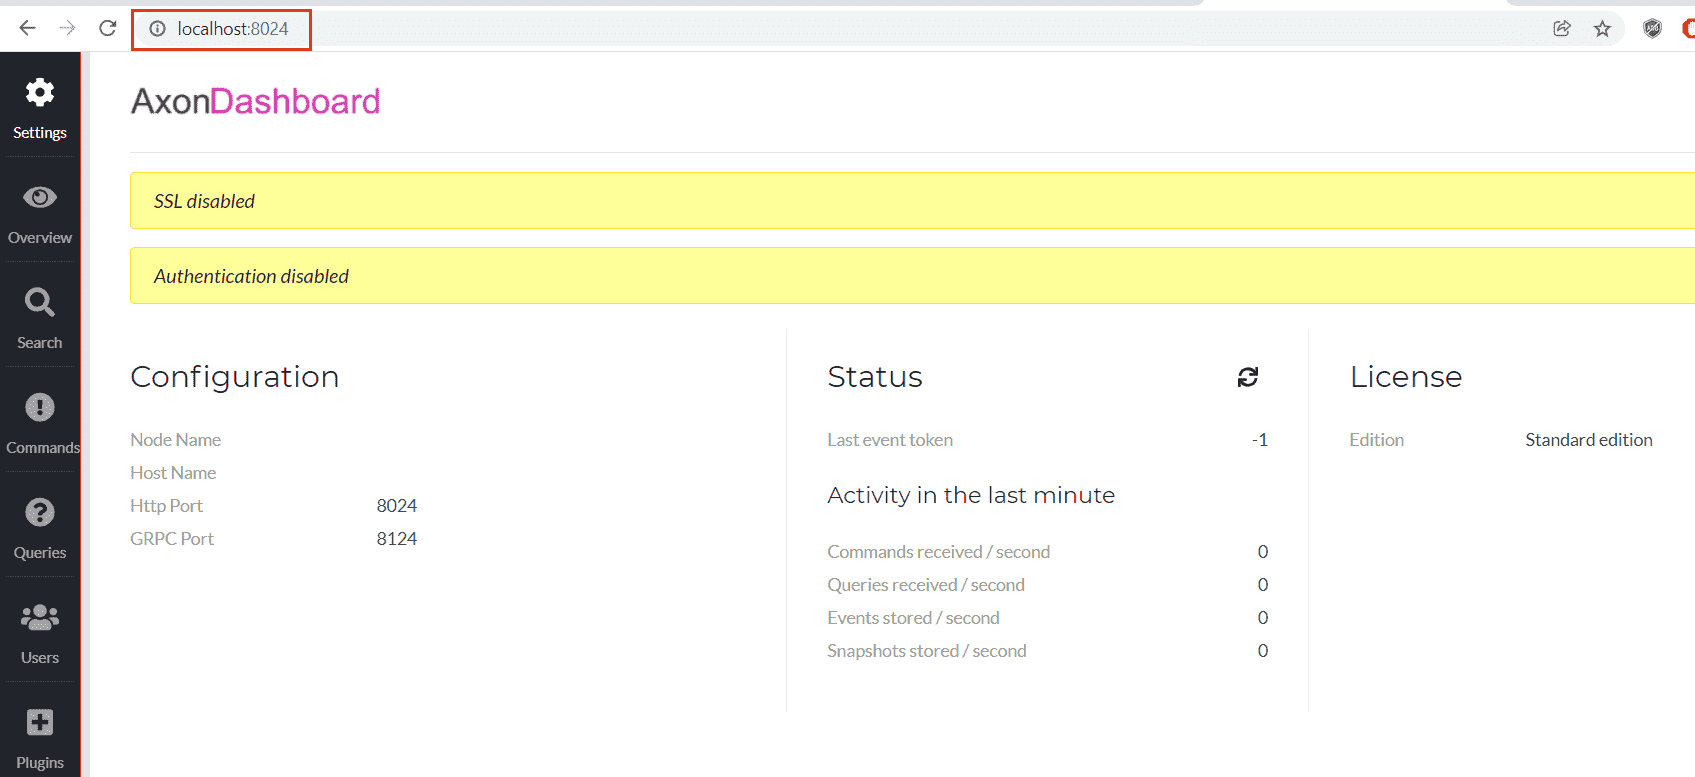Screen dimensions: 1695x777
Task: Open the Search magnifier icon in sidebar
Action: 40,302
